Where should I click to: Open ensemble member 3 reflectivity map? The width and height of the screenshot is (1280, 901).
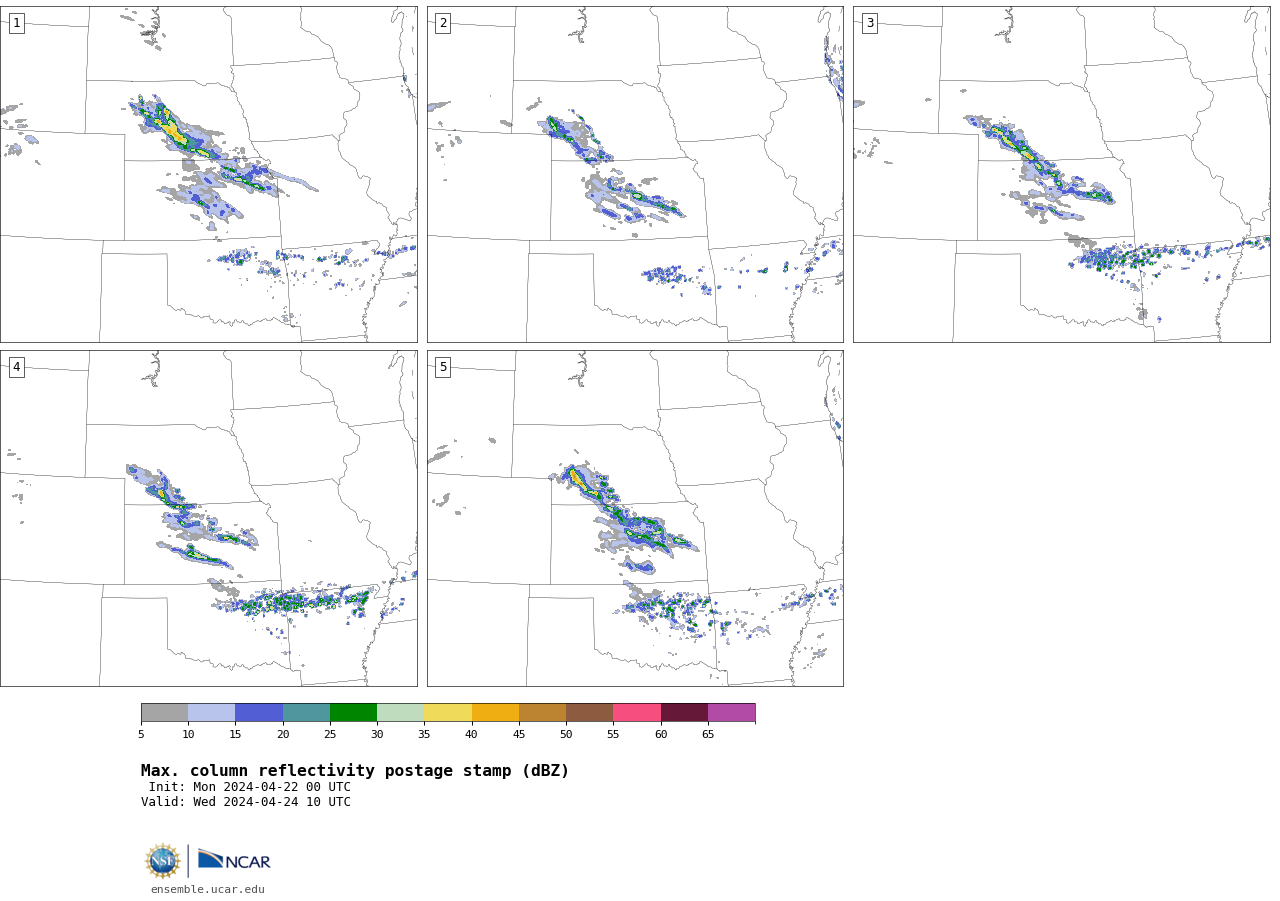click(1061, 174)
